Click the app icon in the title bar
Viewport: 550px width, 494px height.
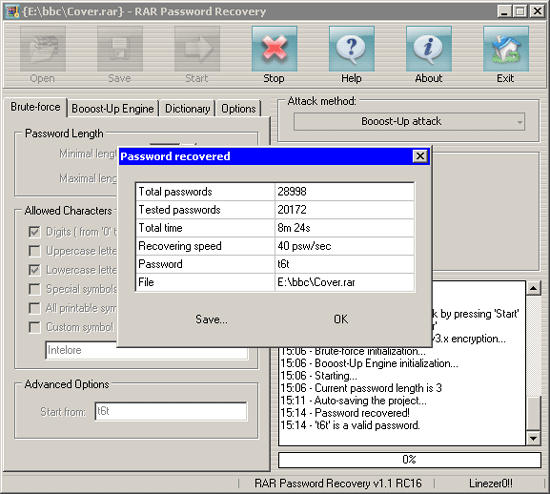point(12,12)
